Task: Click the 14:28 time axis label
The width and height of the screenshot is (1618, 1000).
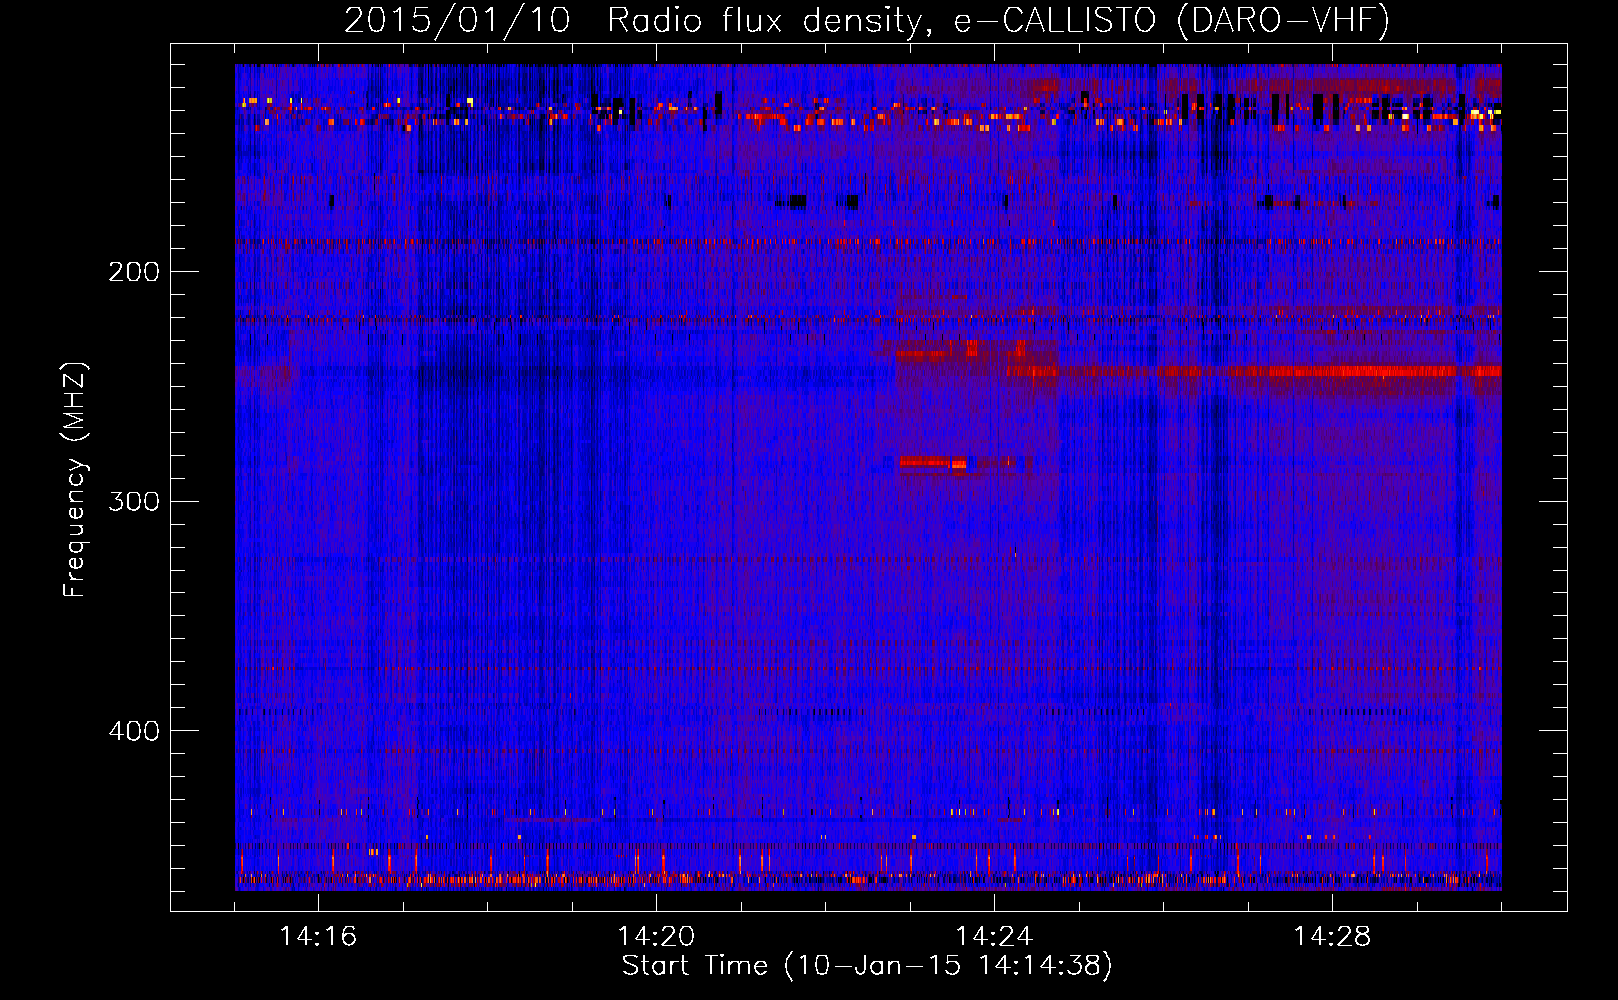Action: click(x=1331, y=937)
